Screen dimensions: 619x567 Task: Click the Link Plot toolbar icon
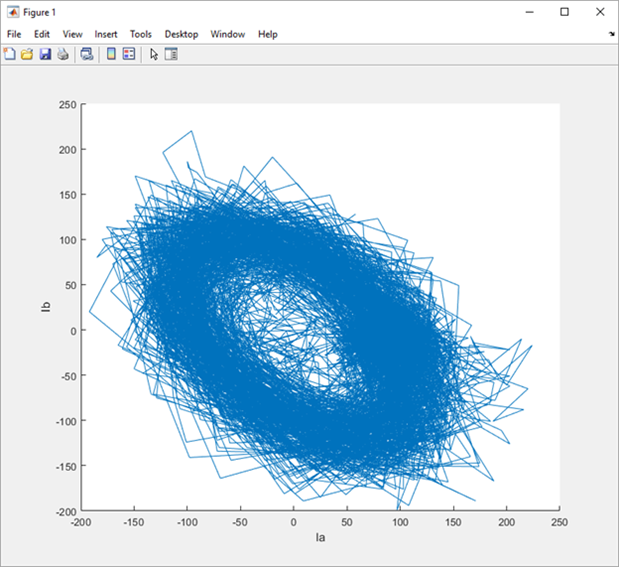click(87, 54)
